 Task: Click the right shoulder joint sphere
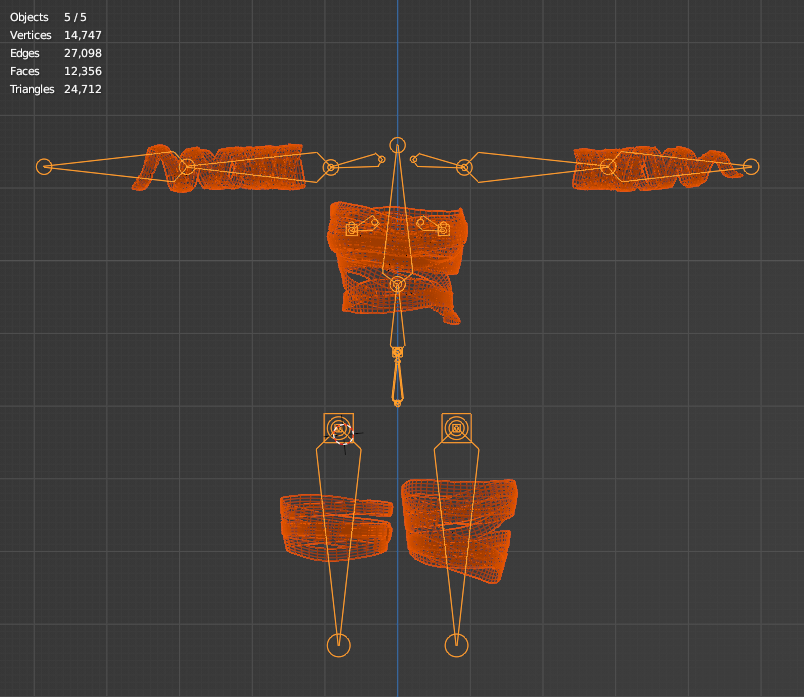click(465, 167)
